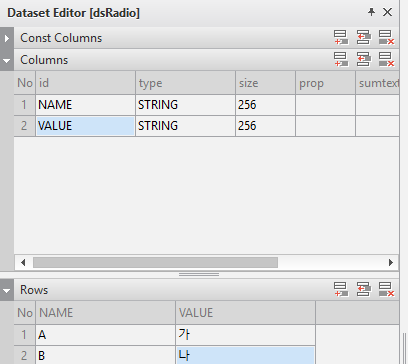This screenshot has width=408, height=364.
Task: Click the columns horizontal scrollbar thumb
Action: pyautogui.click(x=155, y=262)
